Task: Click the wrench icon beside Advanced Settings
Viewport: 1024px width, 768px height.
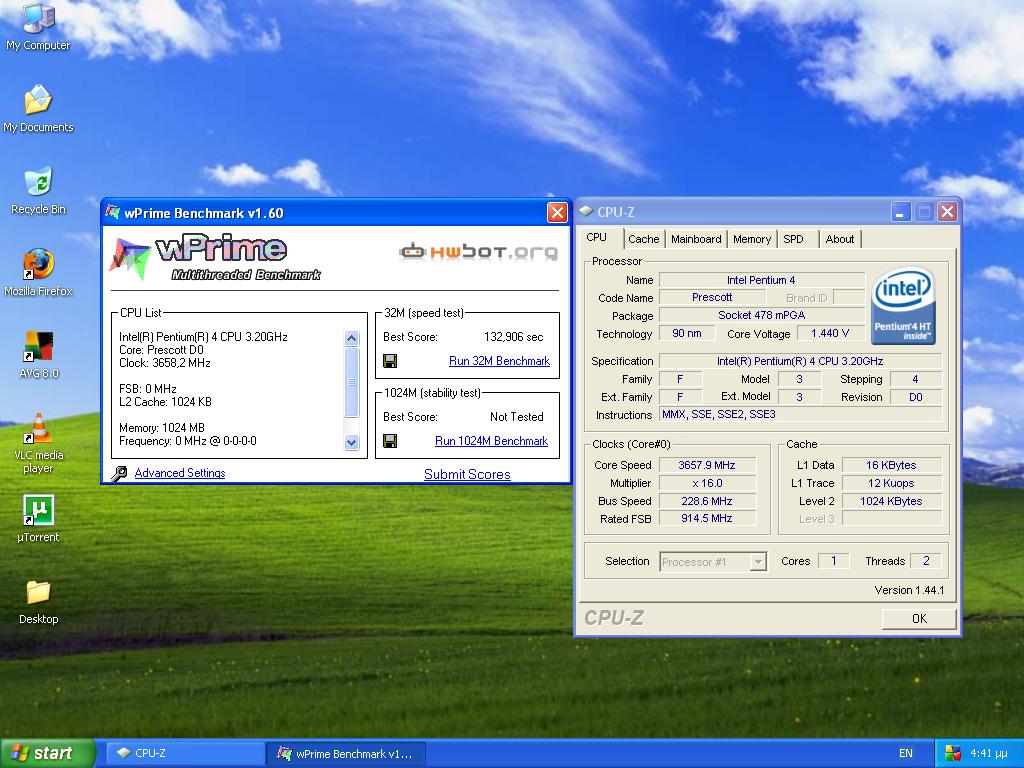Action: pyautogui.click(x=119, y=473)
